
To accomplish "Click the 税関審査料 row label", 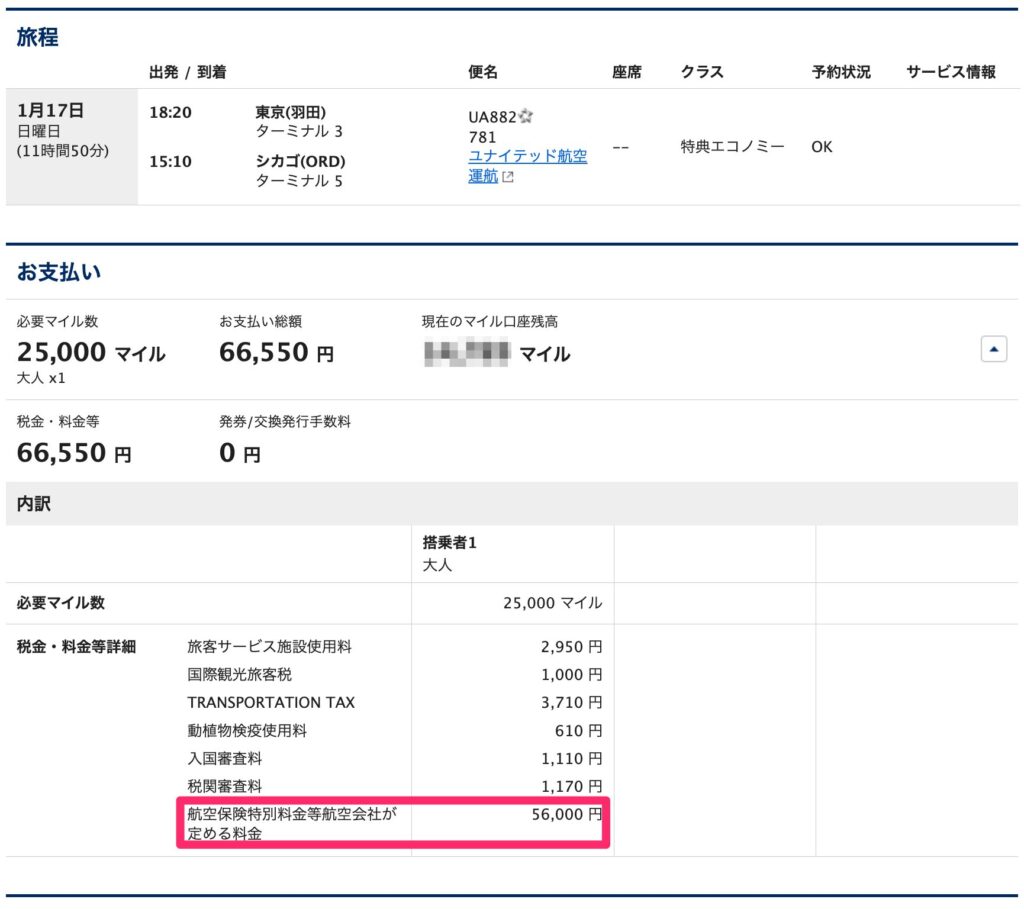I will pyautogui.click(x=225, y=786).
